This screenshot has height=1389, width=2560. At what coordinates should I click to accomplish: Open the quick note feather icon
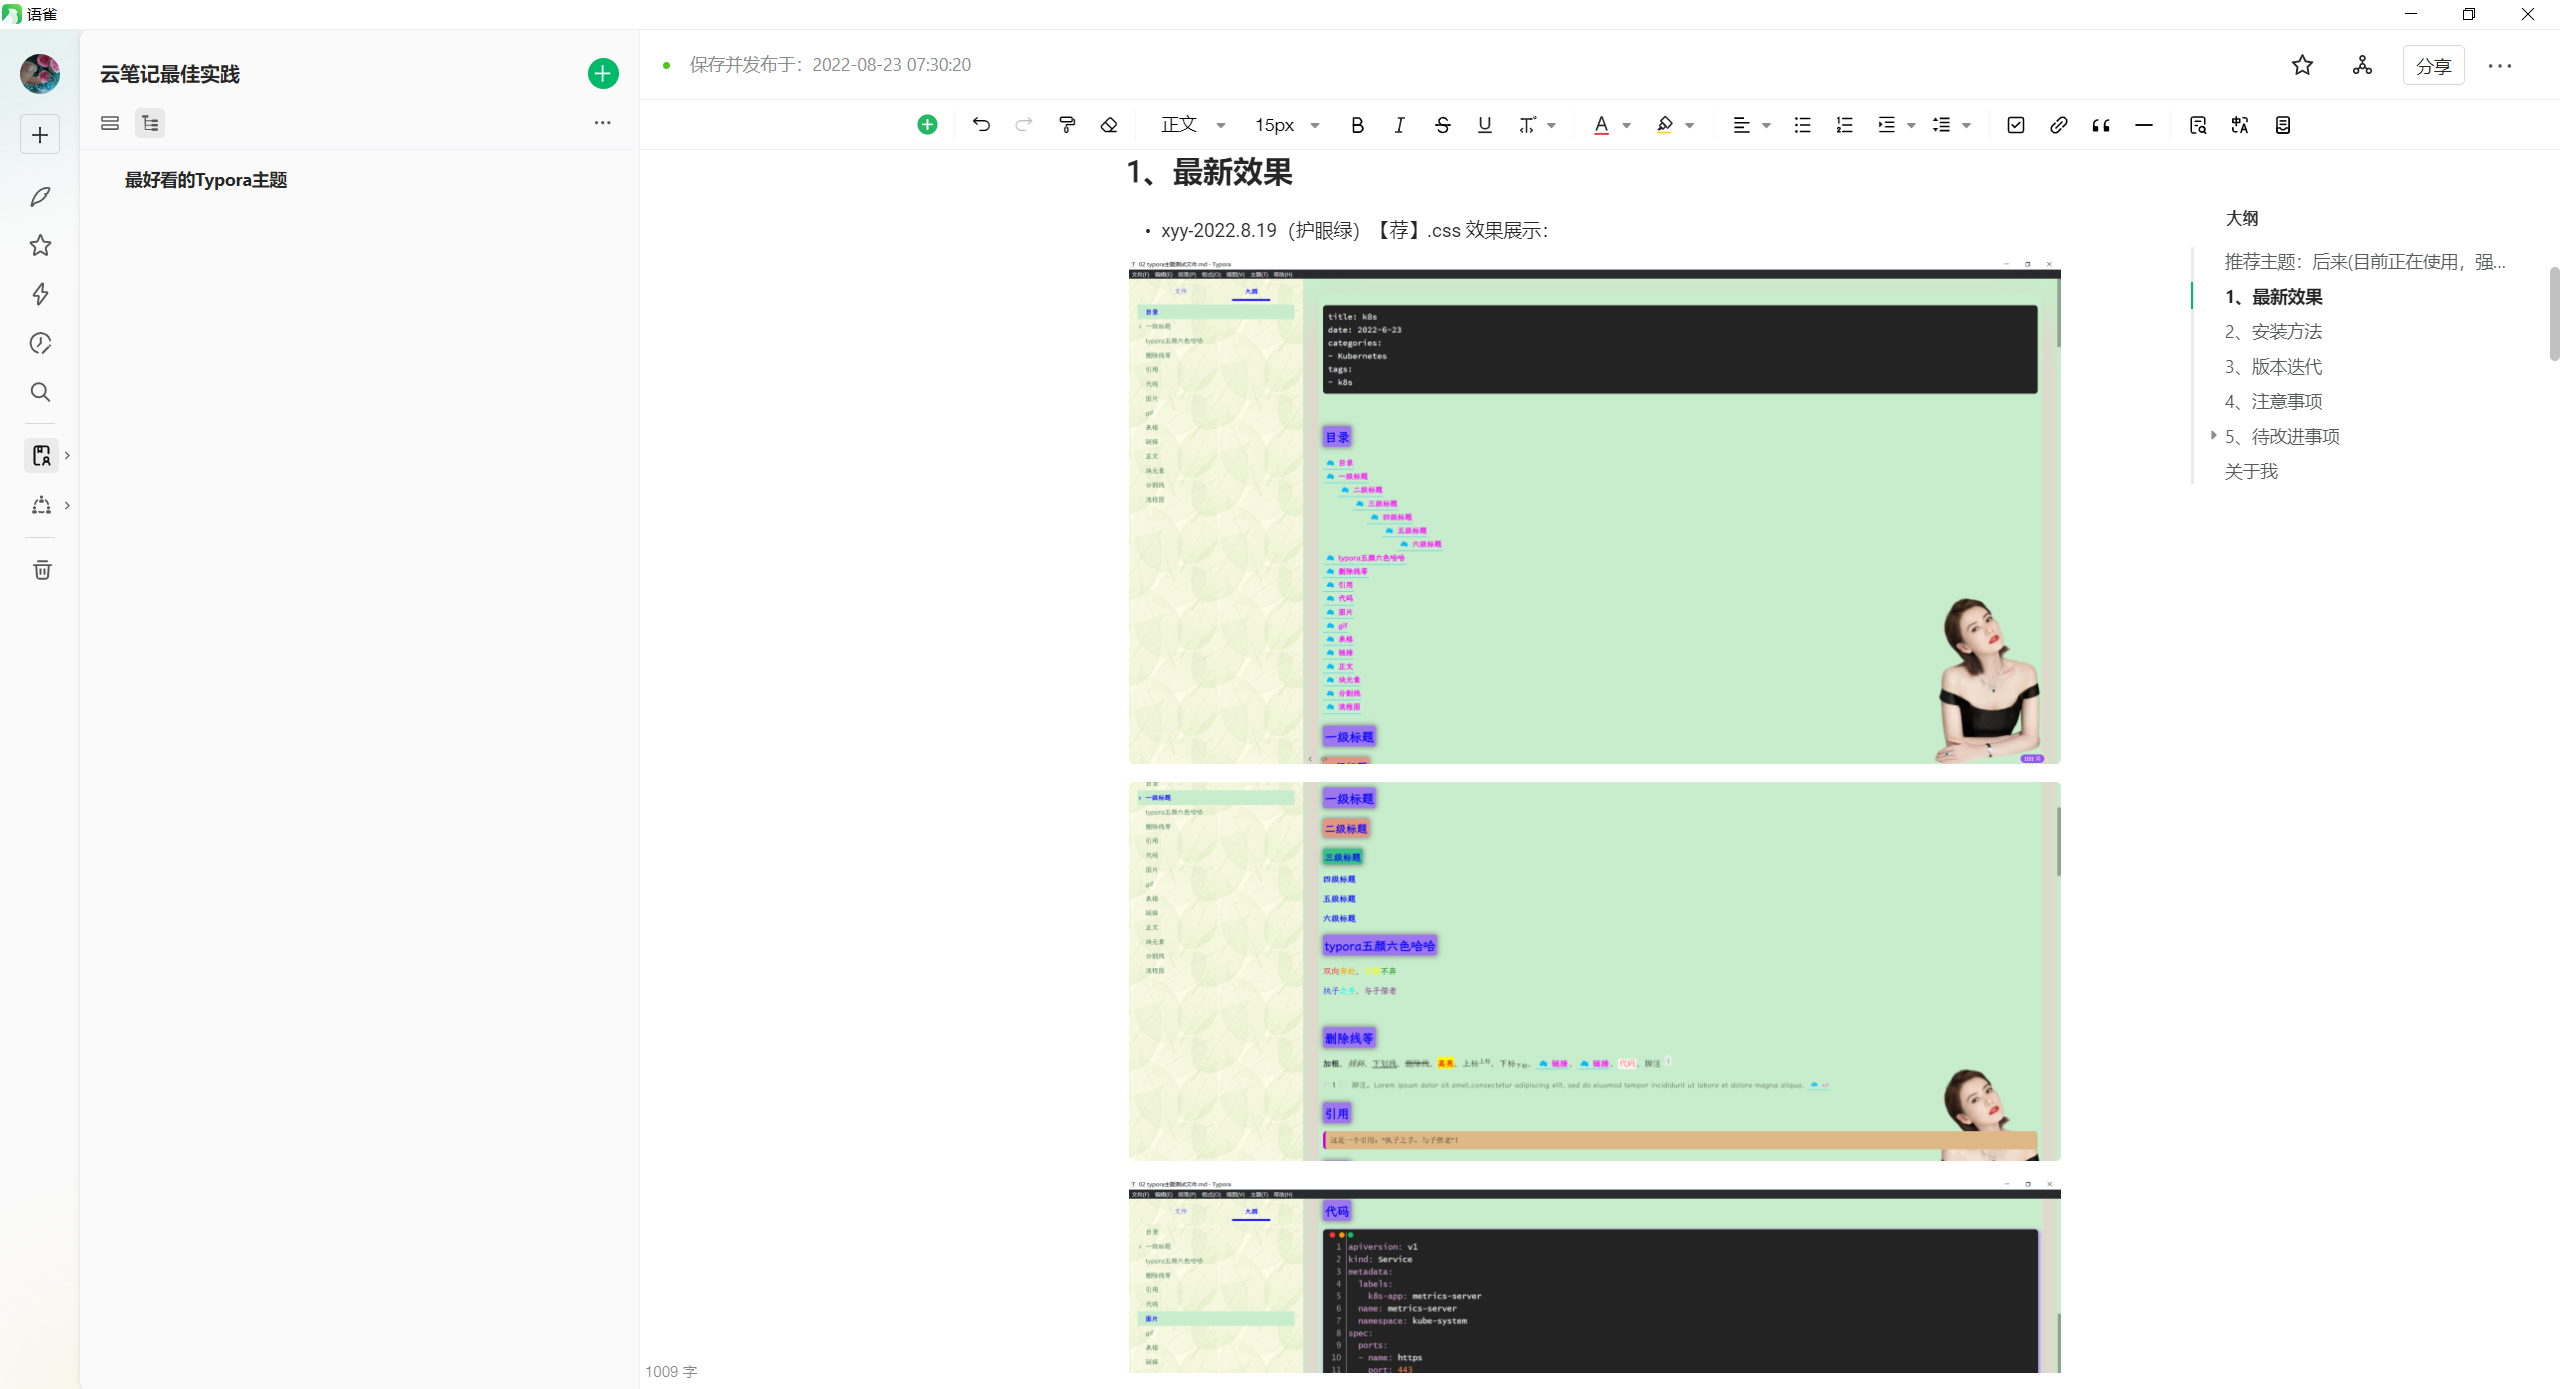(40, 197)
